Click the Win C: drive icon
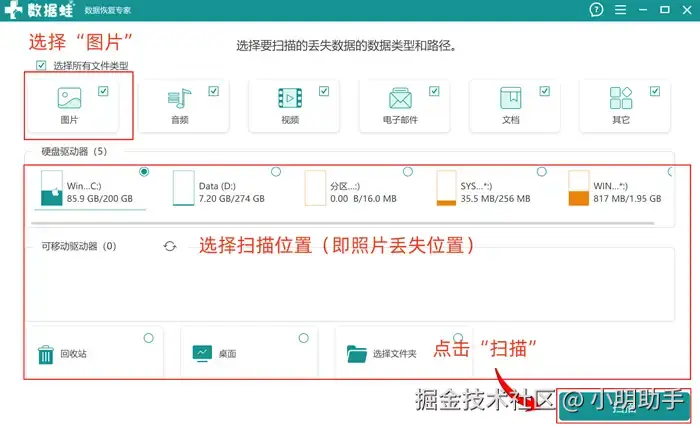 click(51, 188)
